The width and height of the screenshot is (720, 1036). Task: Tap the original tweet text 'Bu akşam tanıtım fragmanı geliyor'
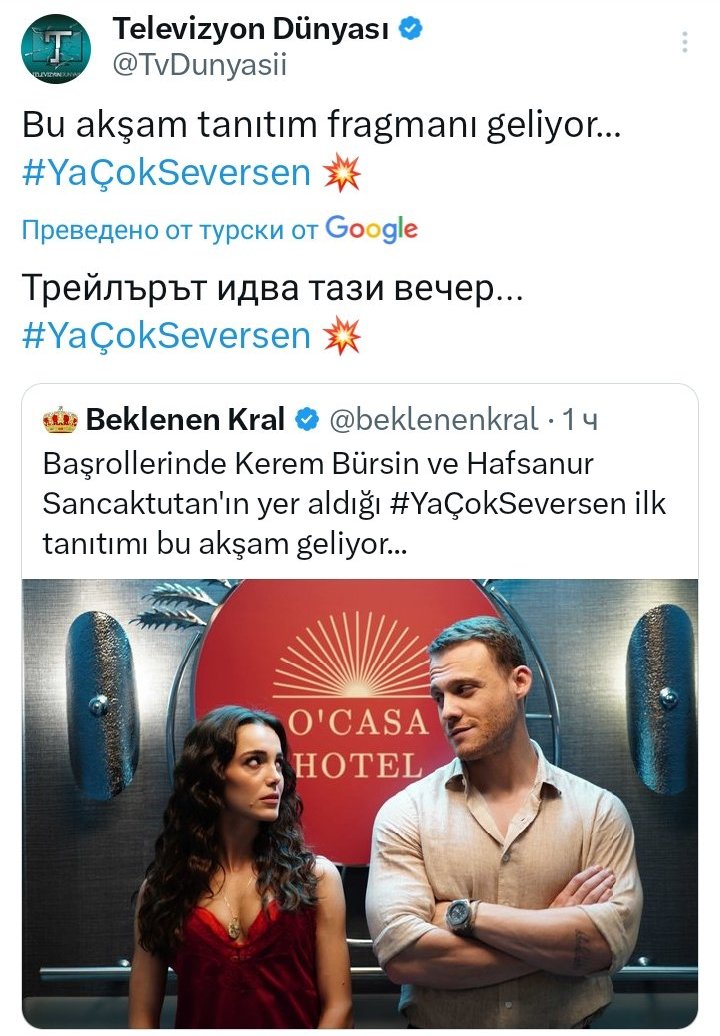(x=321, y=126)
